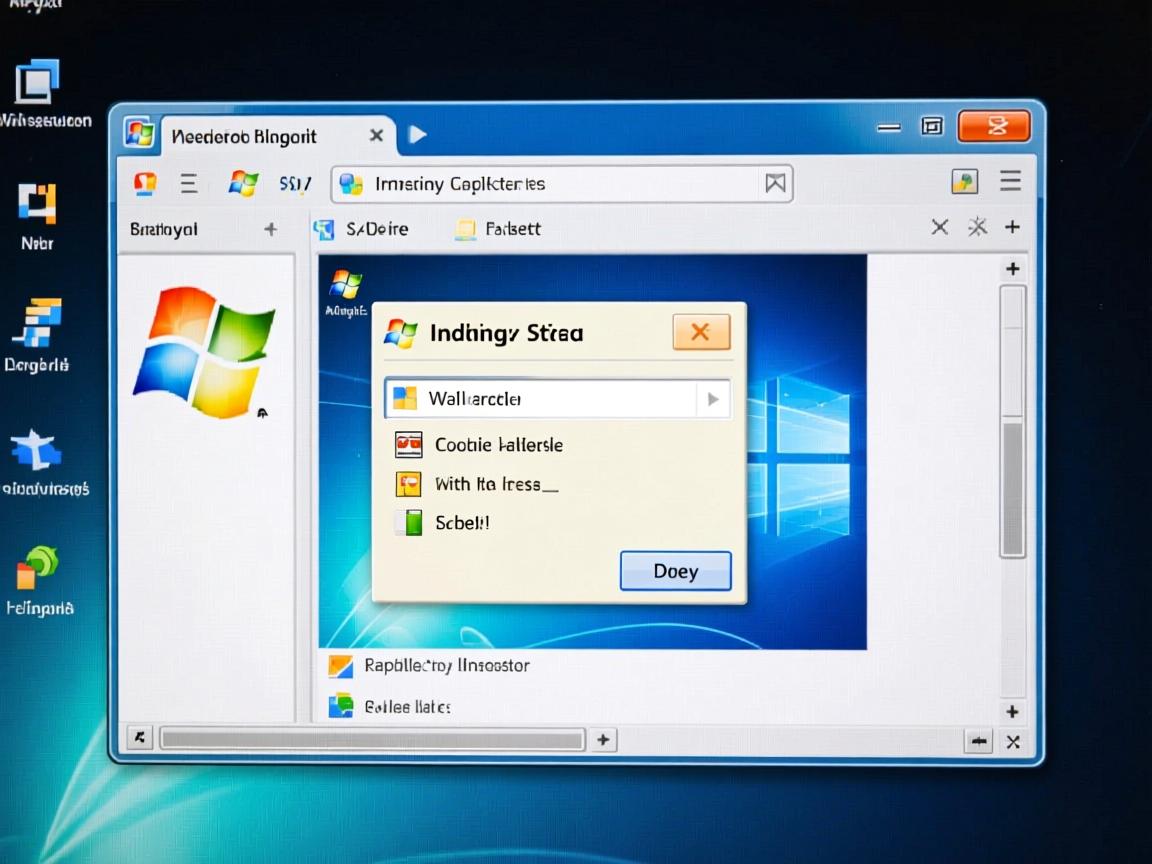This screenshot has height=864, width=1152.
Task: Switch to the Neederob Blngorit tab
Action: (x=245, y=136)
